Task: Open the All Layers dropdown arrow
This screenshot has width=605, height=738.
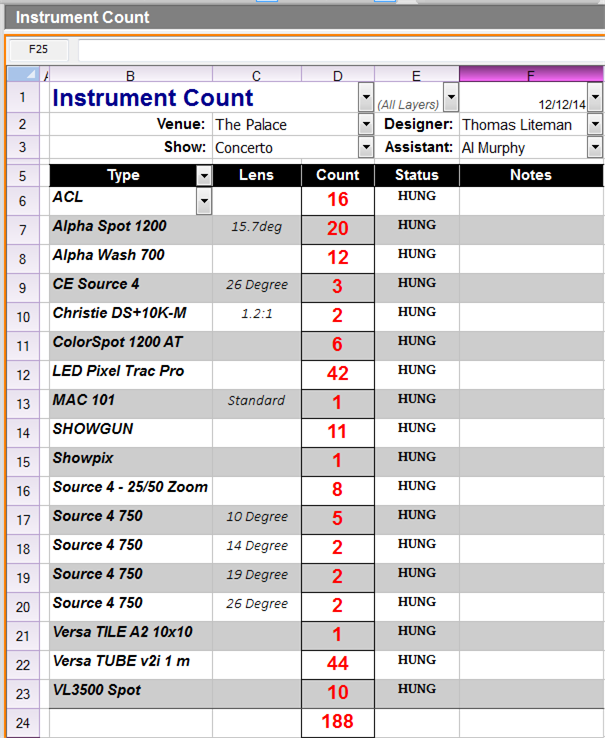Action: [450, 98]
